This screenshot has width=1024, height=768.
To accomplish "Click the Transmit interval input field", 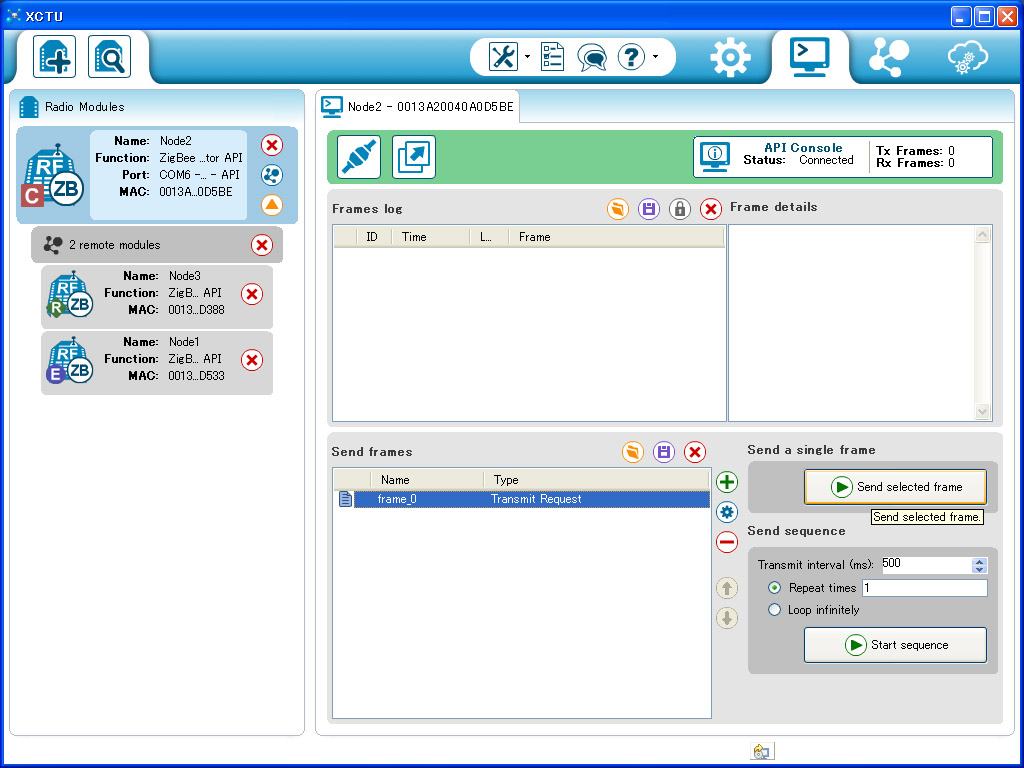I will coord(926,564).
